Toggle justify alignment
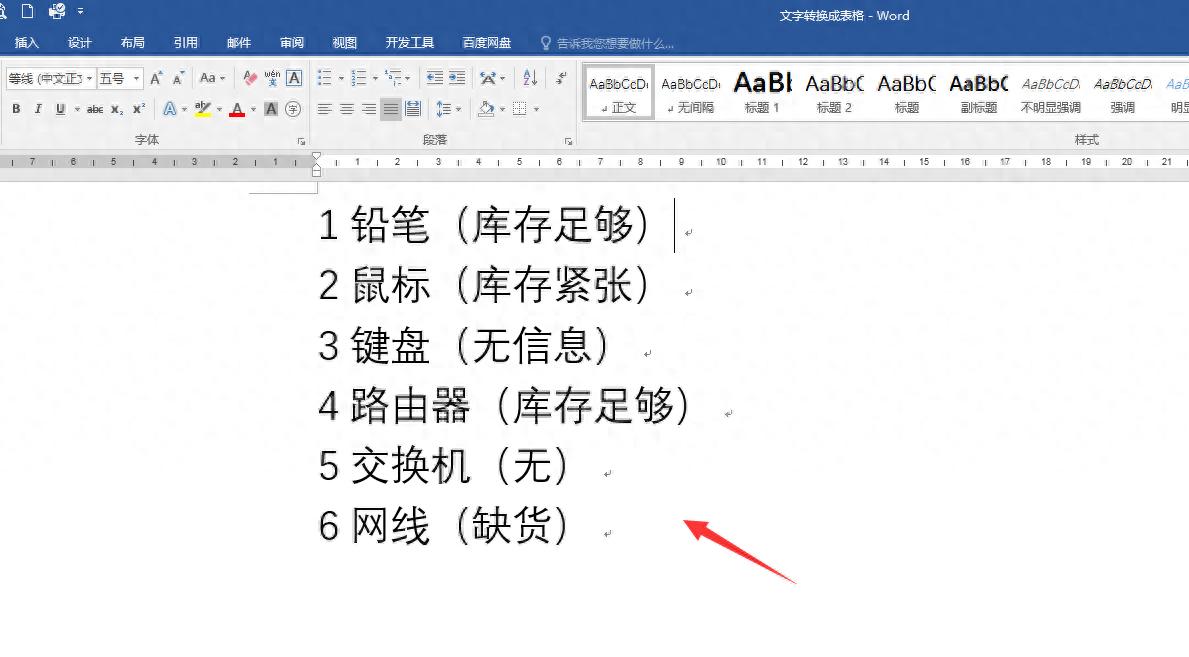1189x657 pixels. coord(391,109)
